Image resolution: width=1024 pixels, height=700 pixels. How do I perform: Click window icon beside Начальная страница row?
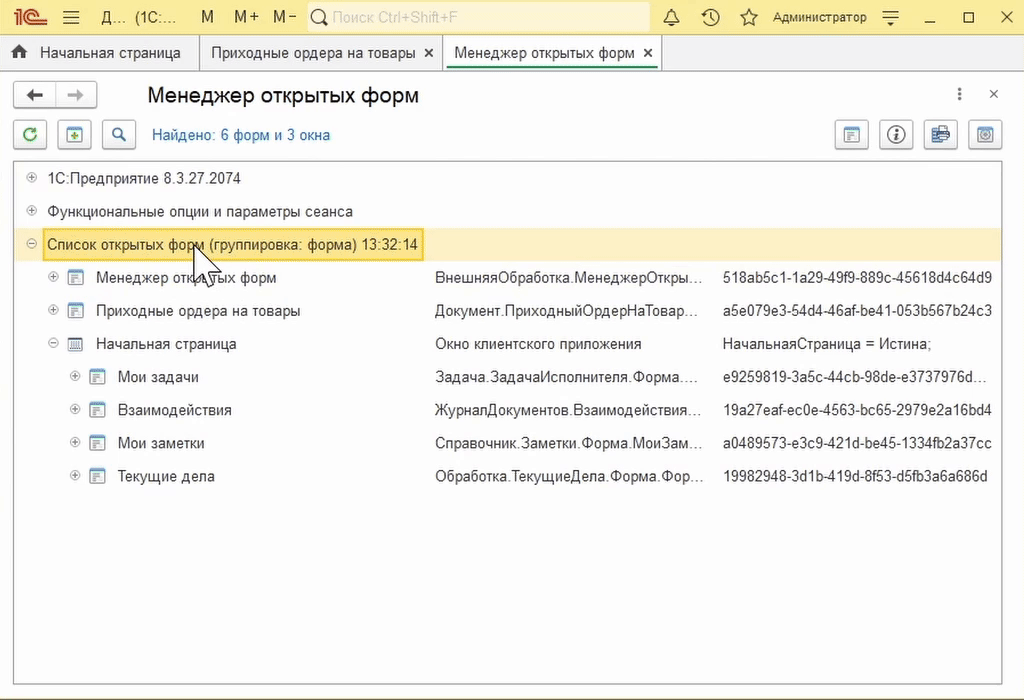click(76, 344)
